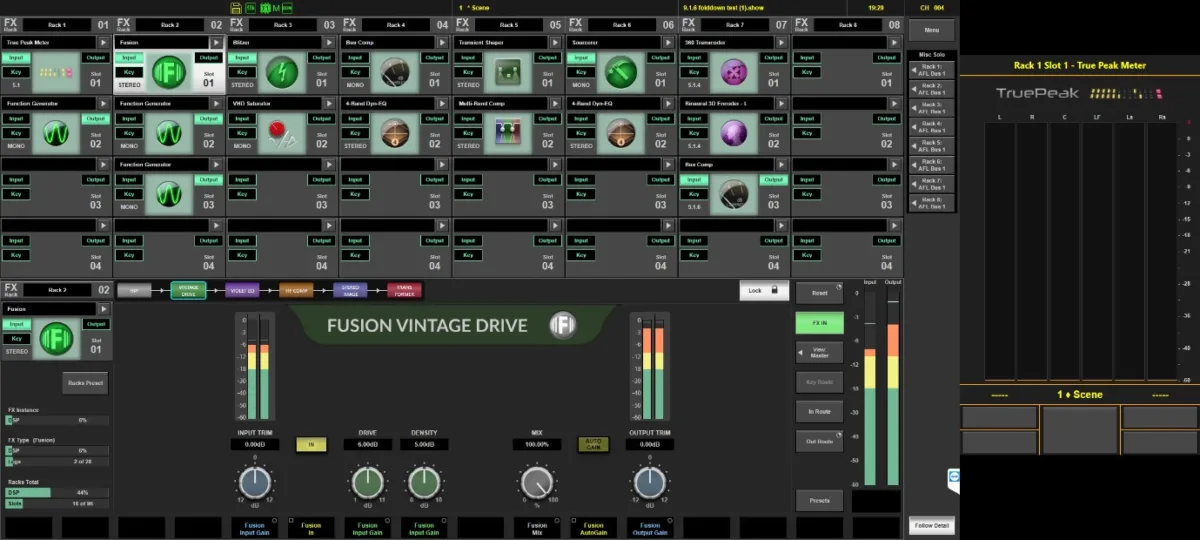The width and height of the screenshot is (1200, 540).
Task: Click the Follow Detail button
Action: tap(932, 525)
